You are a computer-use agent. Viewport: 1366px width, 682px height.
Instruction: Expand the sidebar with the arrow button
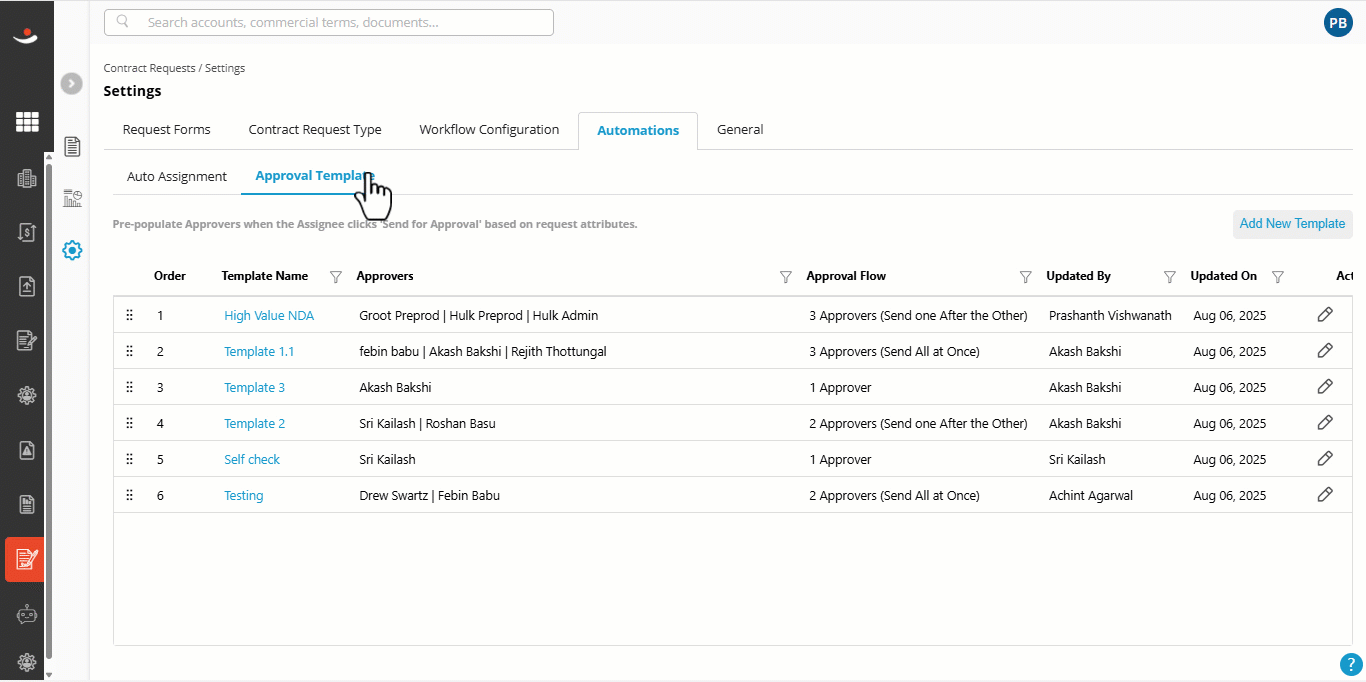coord(71,84)
